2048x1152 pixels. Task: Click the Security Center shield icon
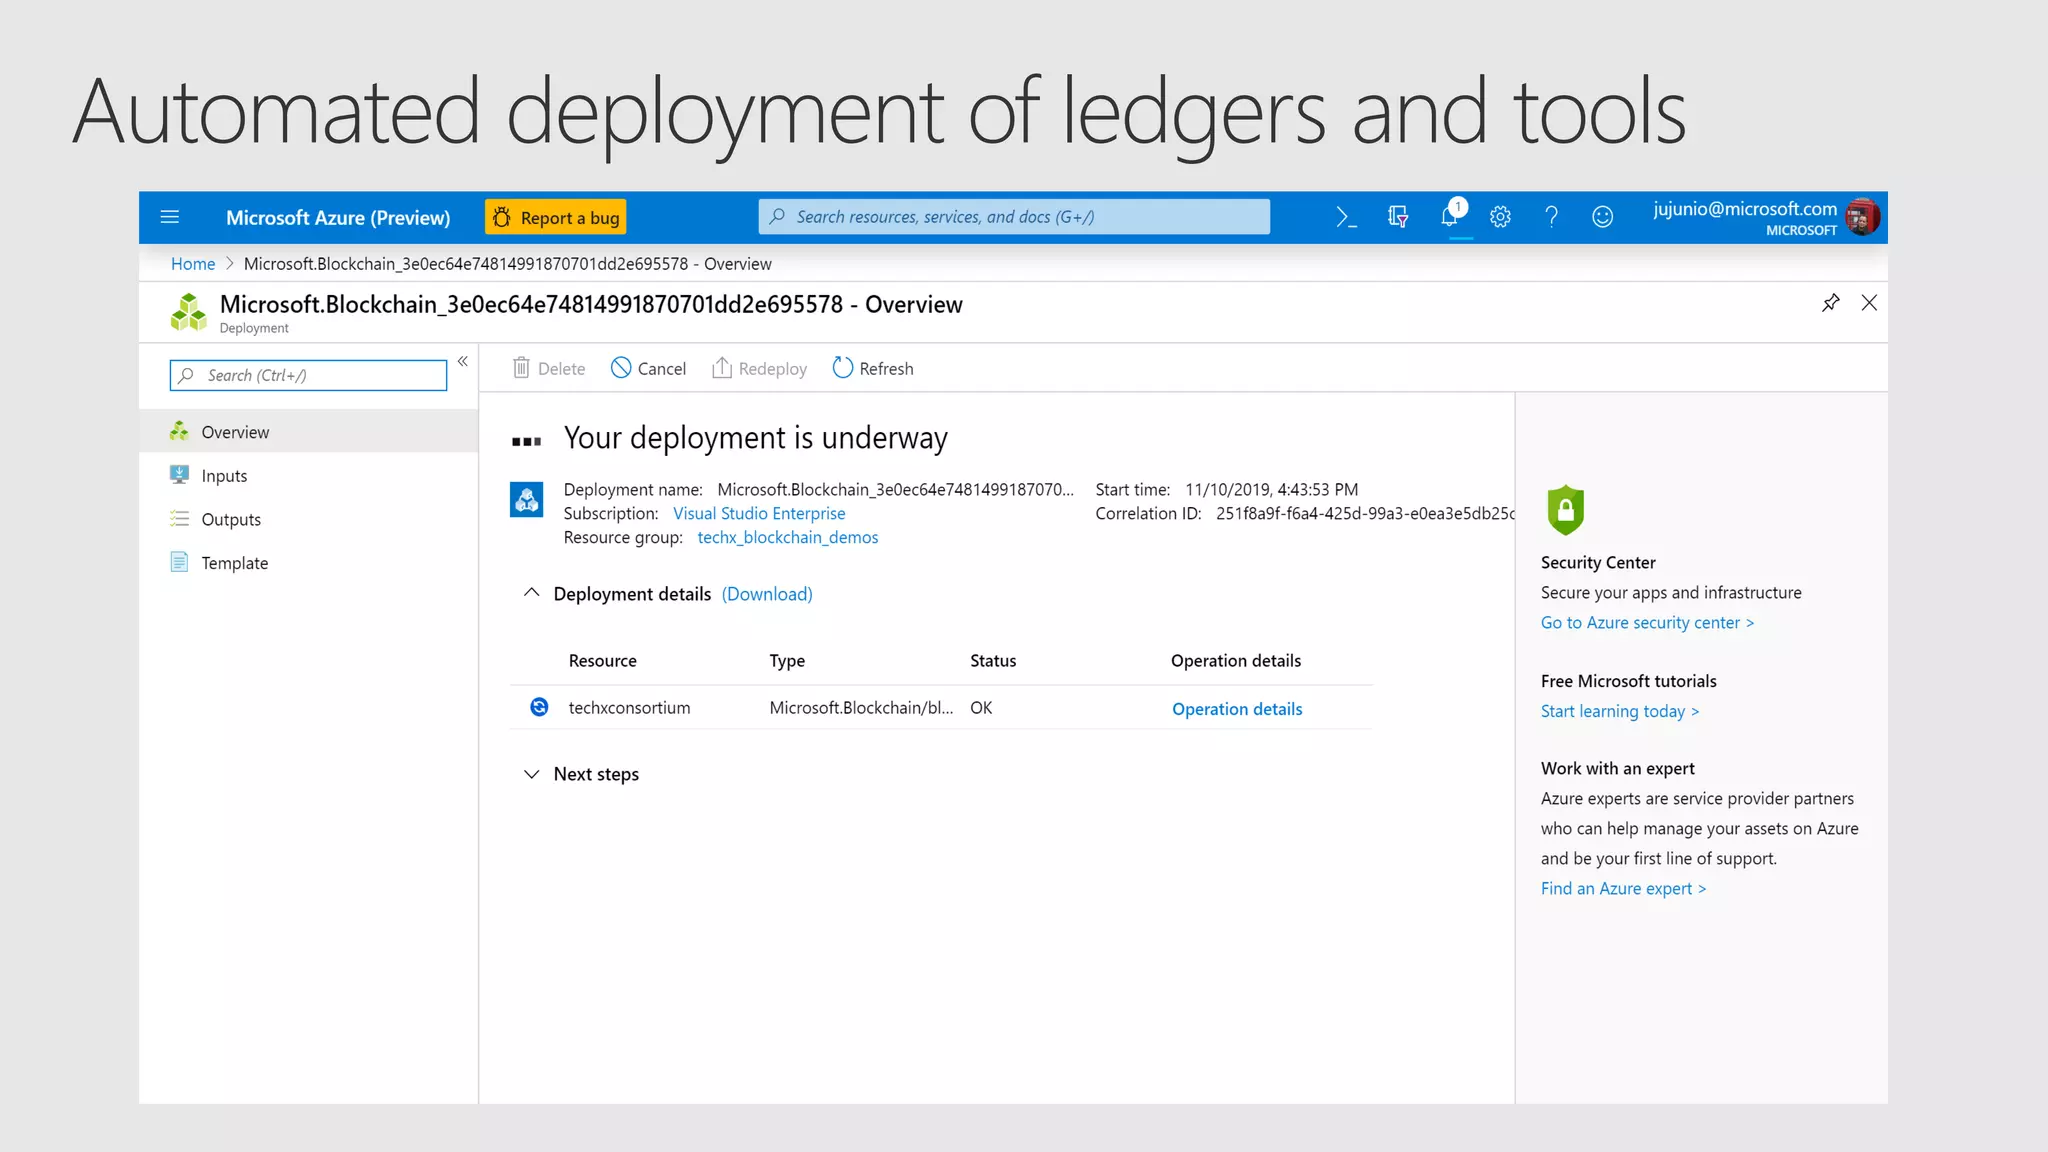[x=1565, y=510]
